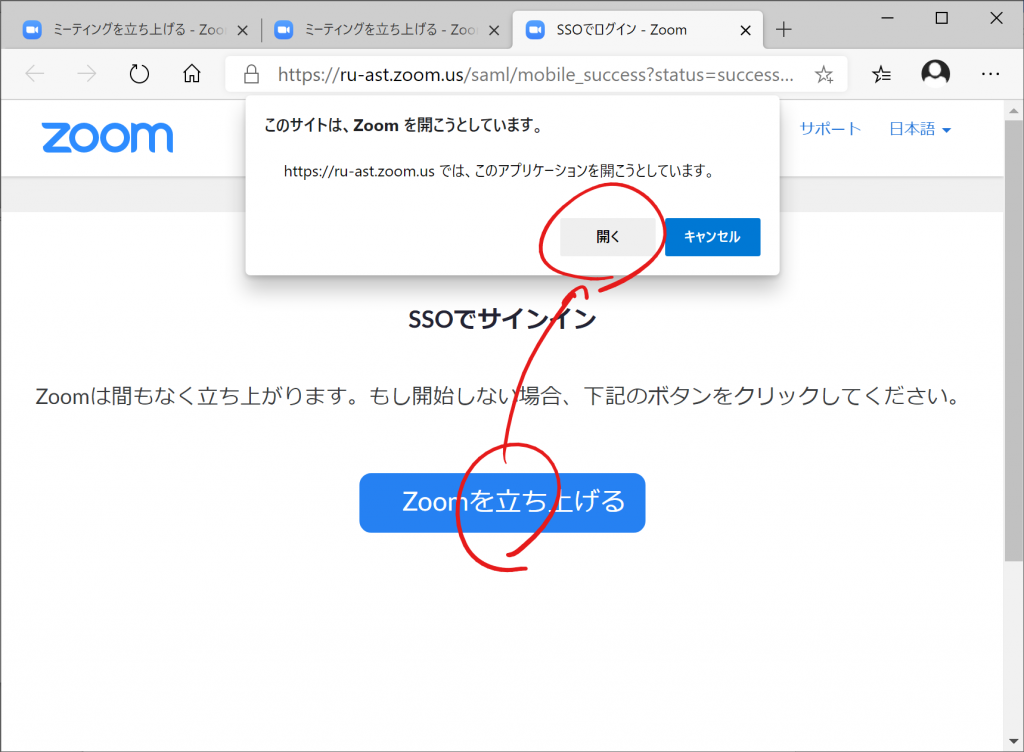Open a new browser tab
1024x752 pixels.
(784, 29)
